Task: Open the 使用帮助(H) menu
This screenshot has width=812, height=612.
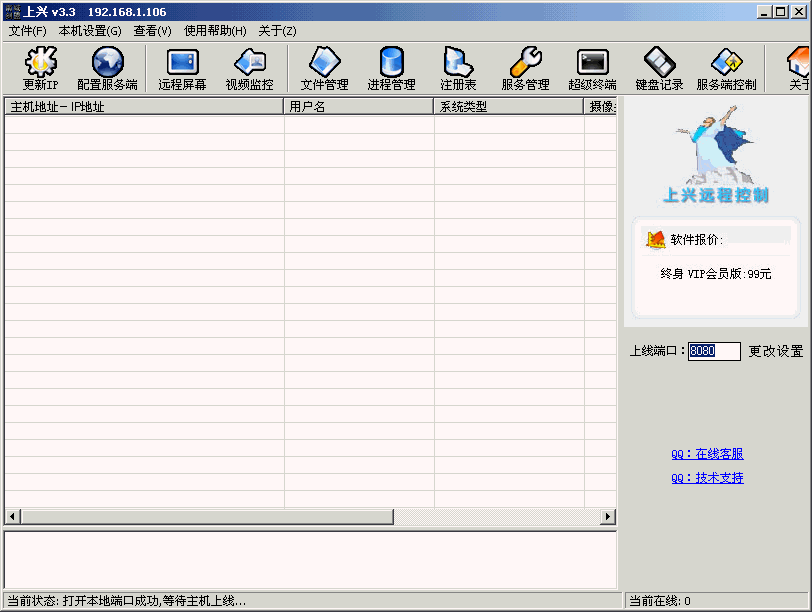Action: 215,31
